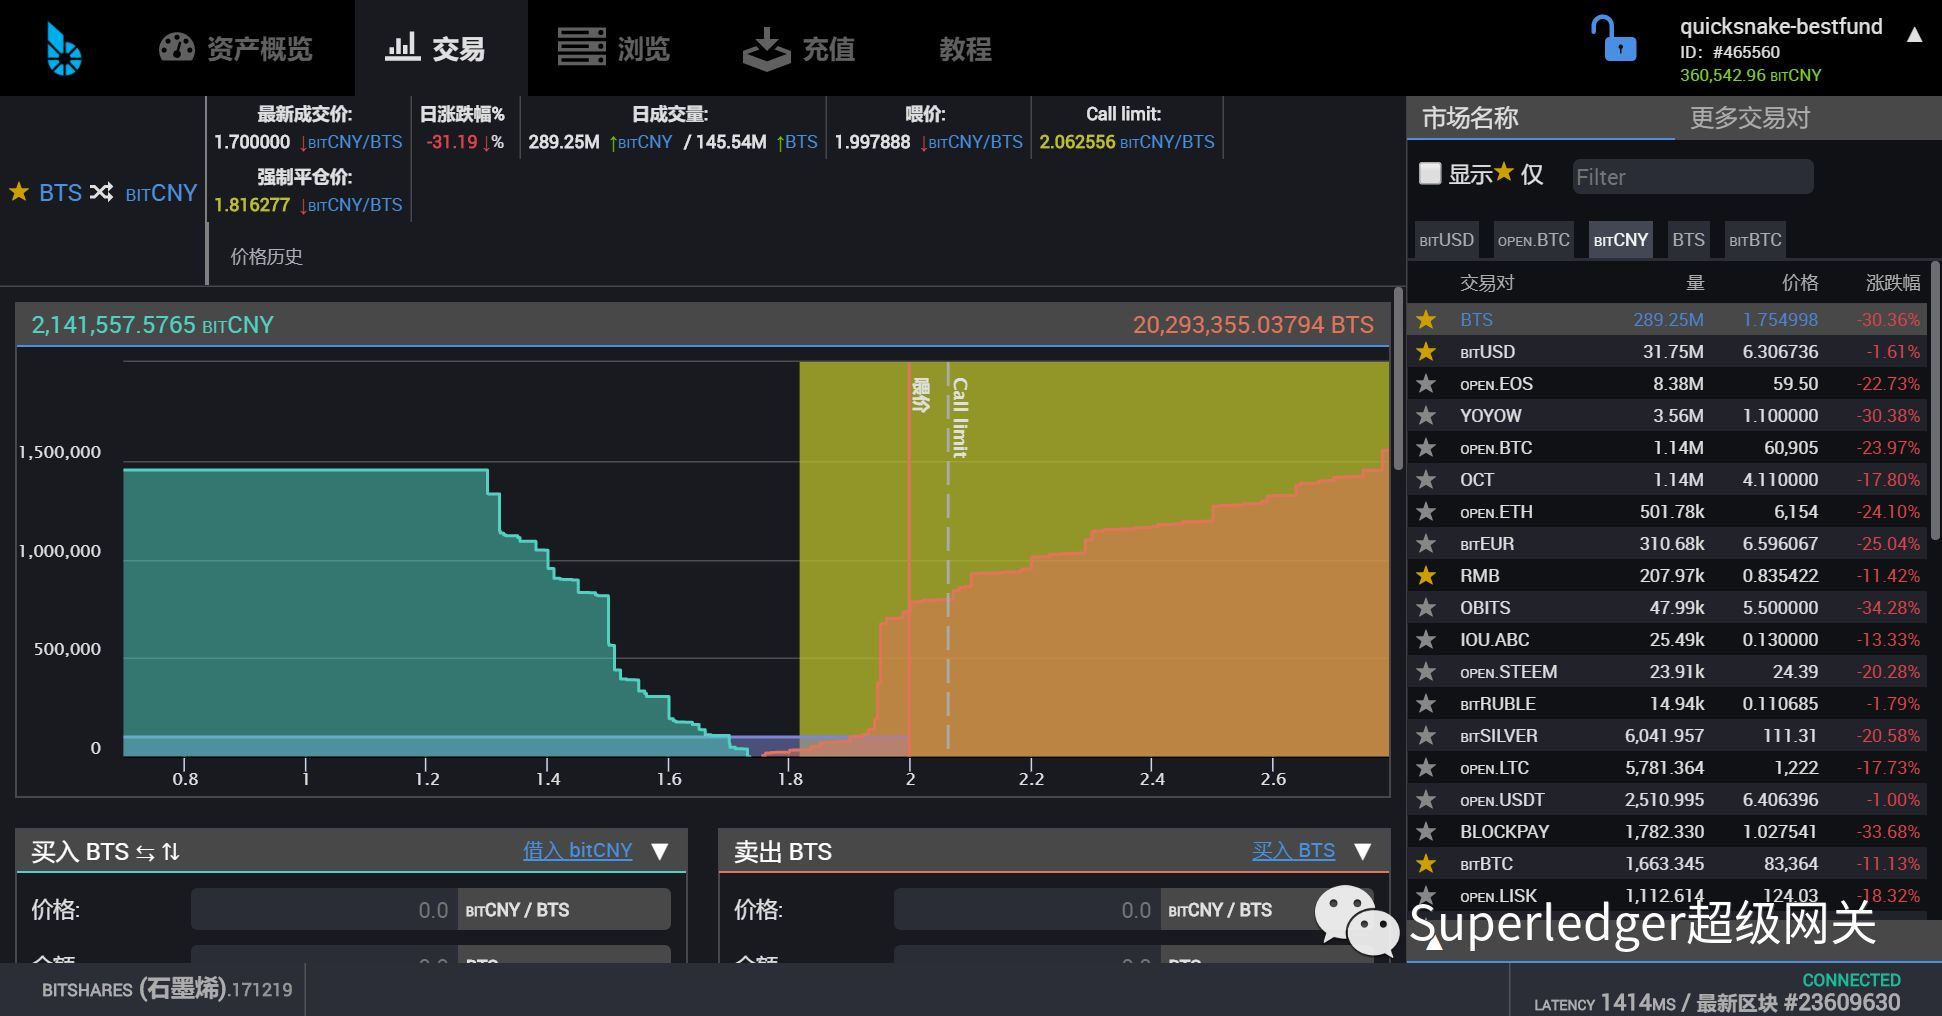Switch to the 交易 exchange tab

point(436,48)
